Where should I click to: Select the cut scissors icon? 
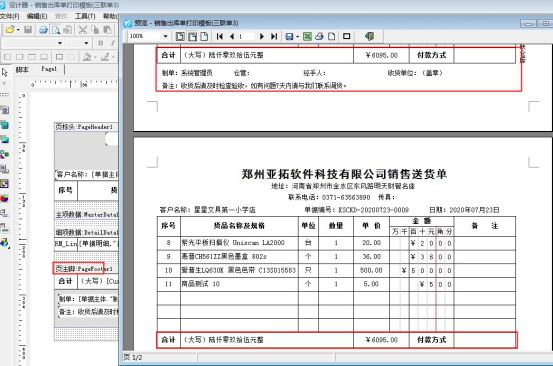[83, 30]
